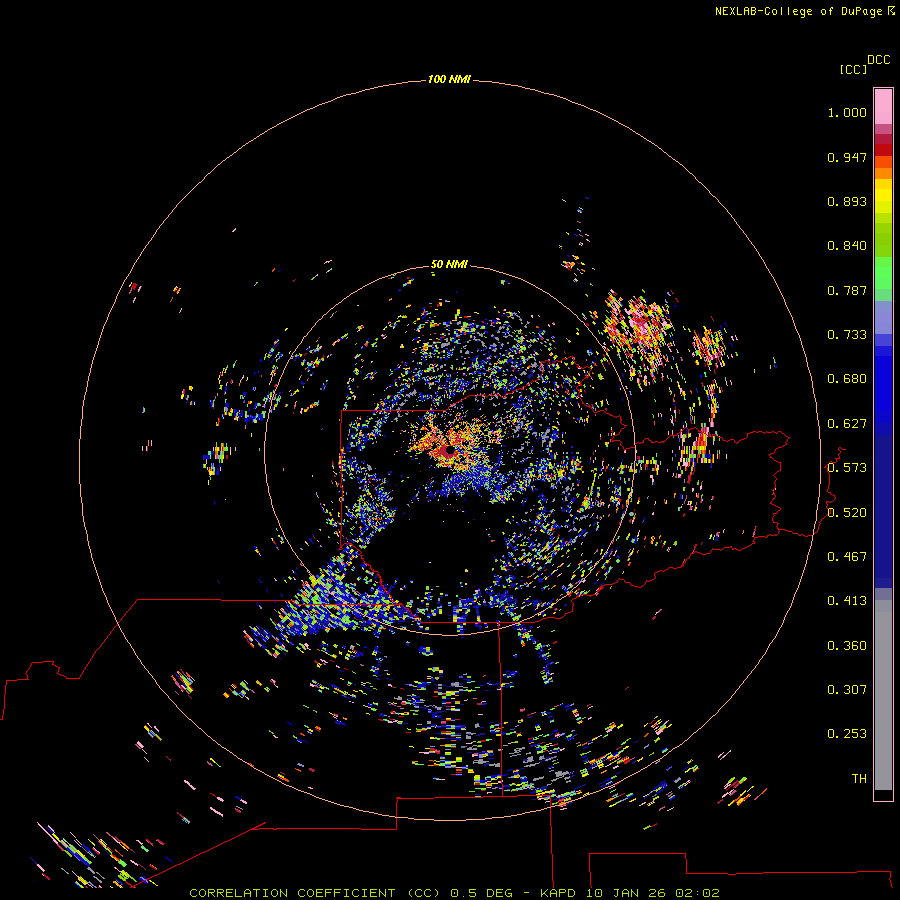Click the 0.733 scale value
This screenshot has height=900, width=900.
[847, 335]
